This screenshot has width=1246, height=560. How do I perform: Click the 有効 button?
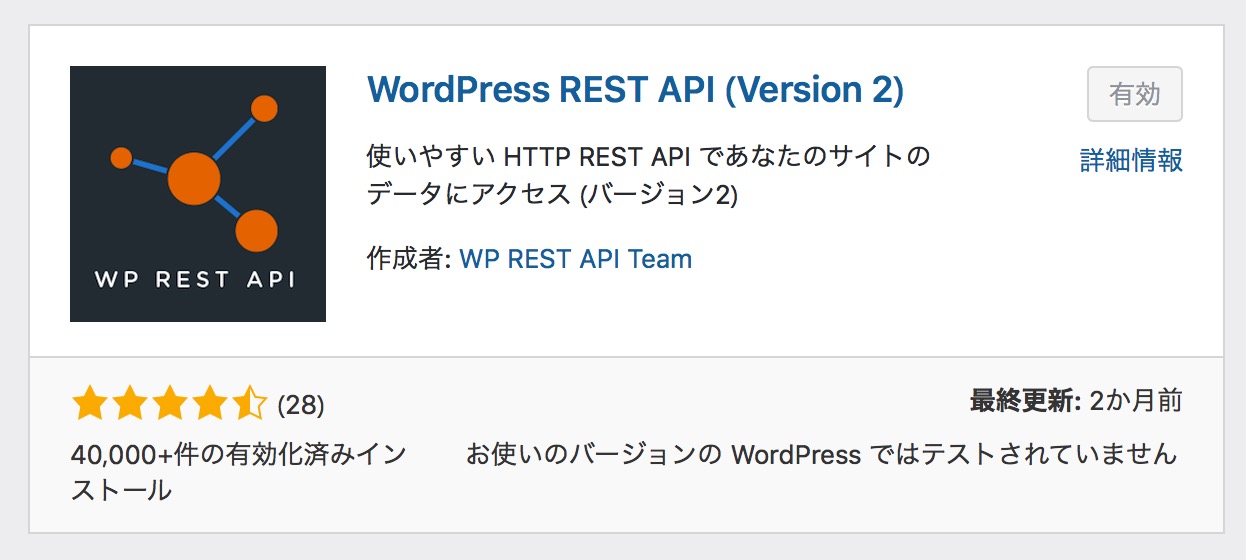1135,94
